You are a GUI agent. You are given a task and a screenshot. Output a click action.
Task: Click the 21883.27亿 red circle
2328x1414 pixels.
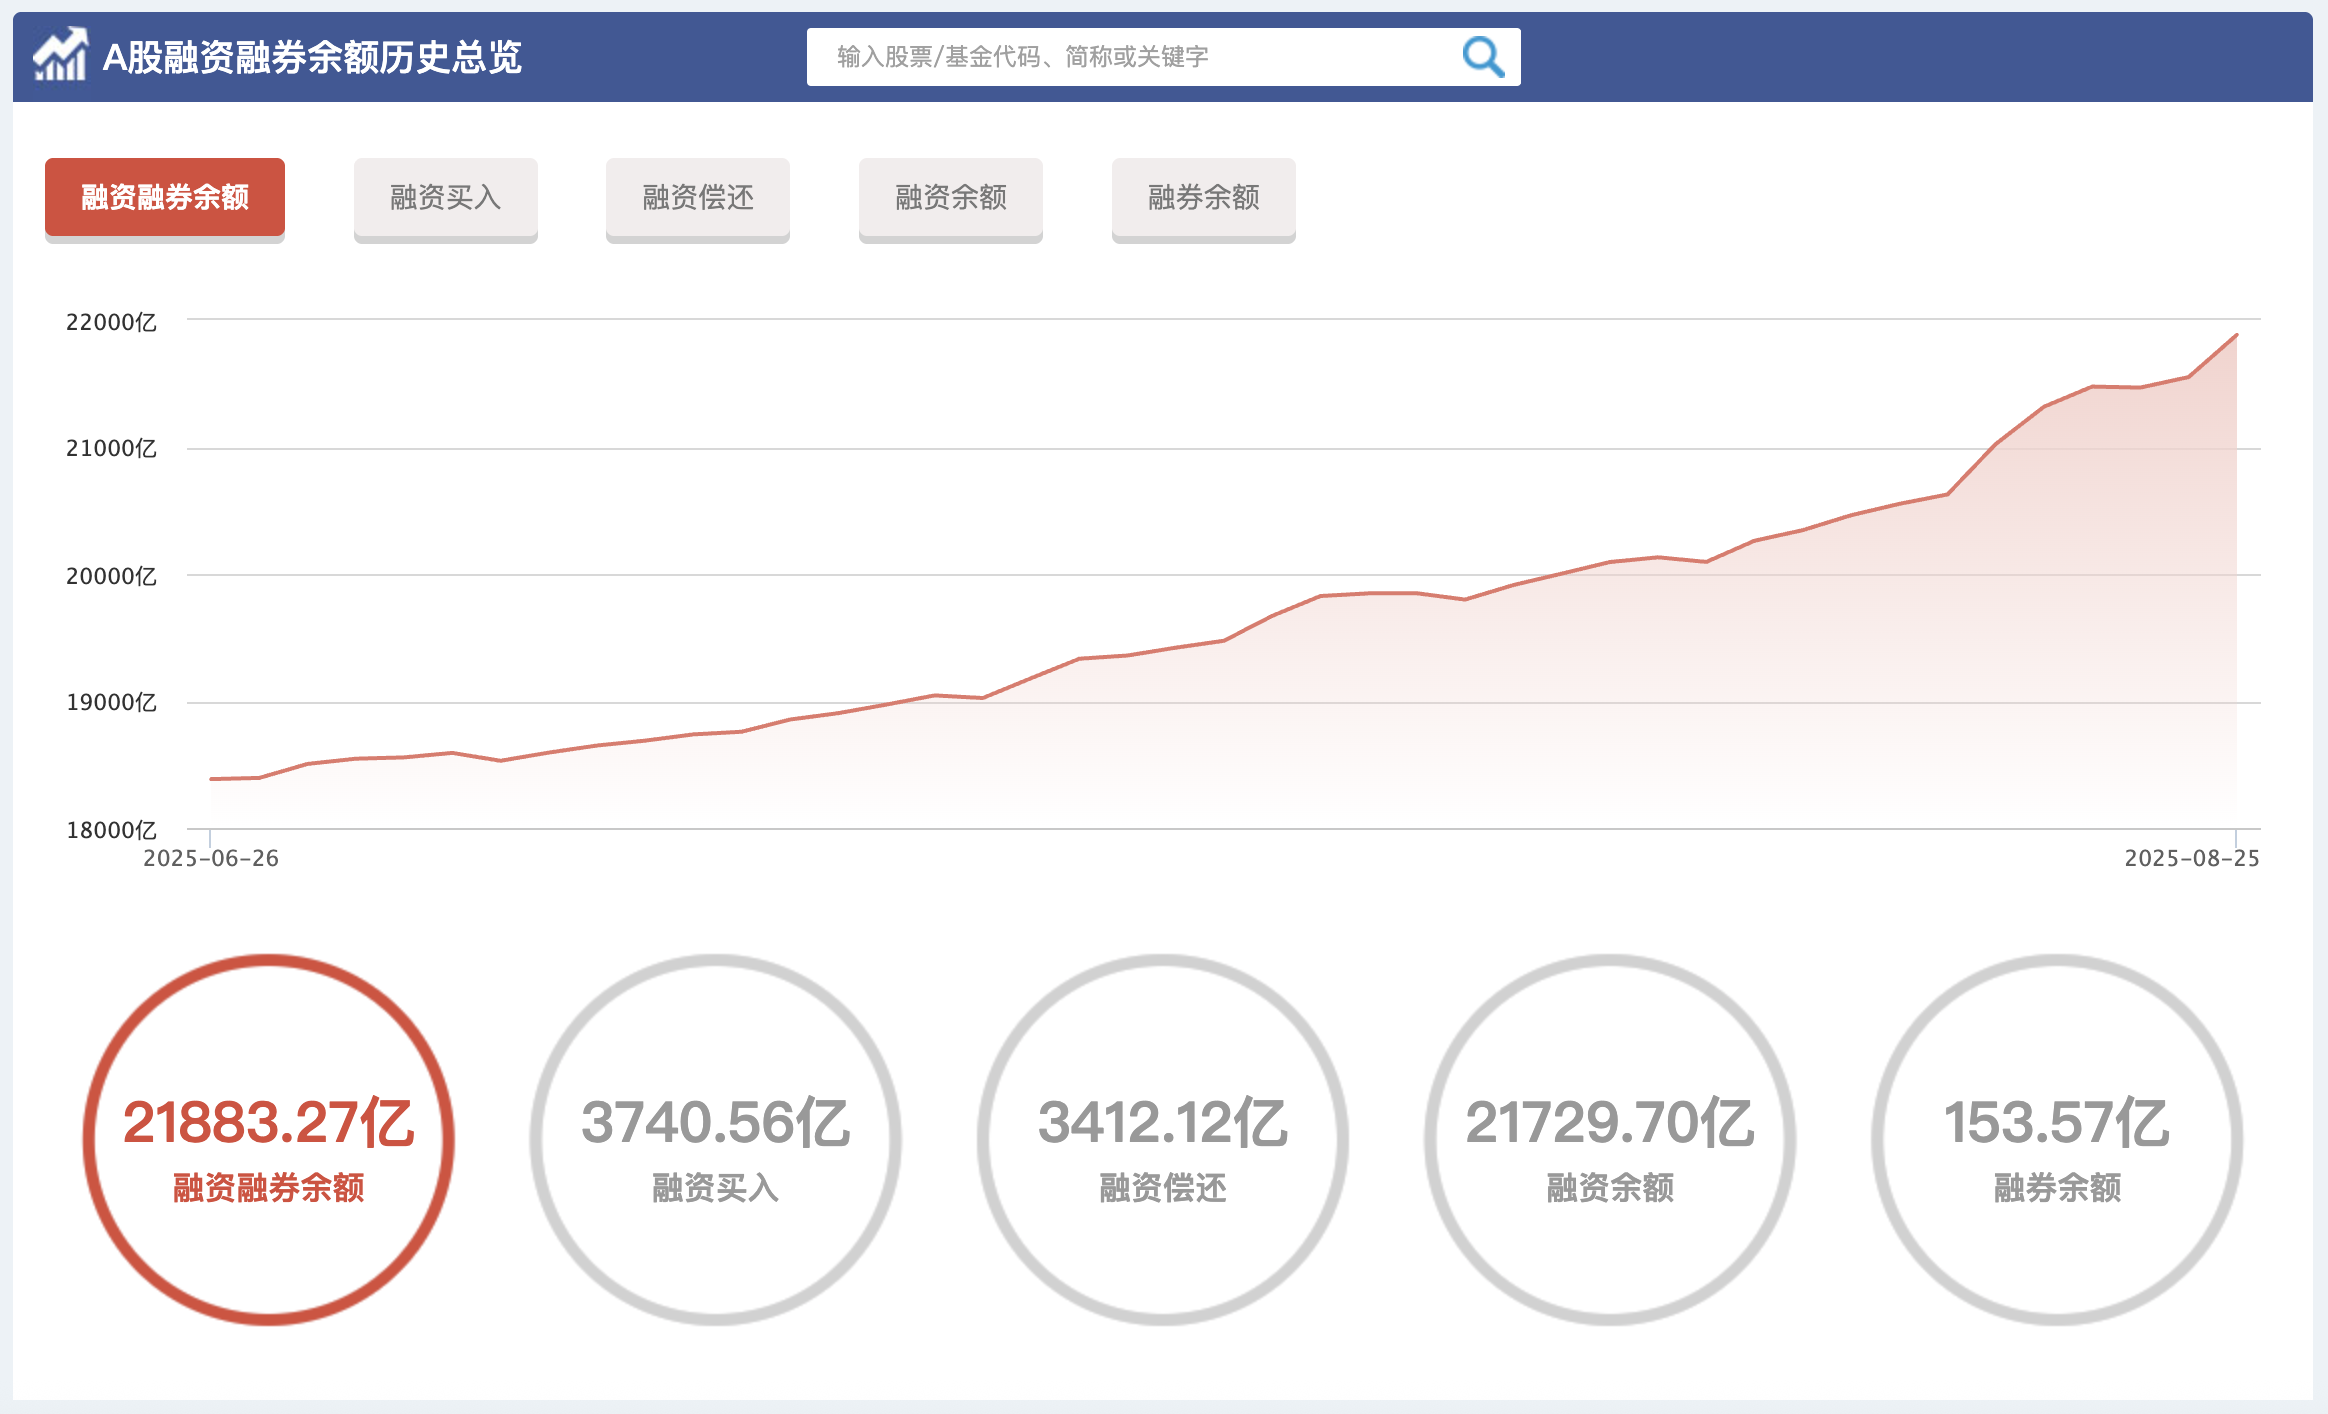click(x=268, y=1140)
